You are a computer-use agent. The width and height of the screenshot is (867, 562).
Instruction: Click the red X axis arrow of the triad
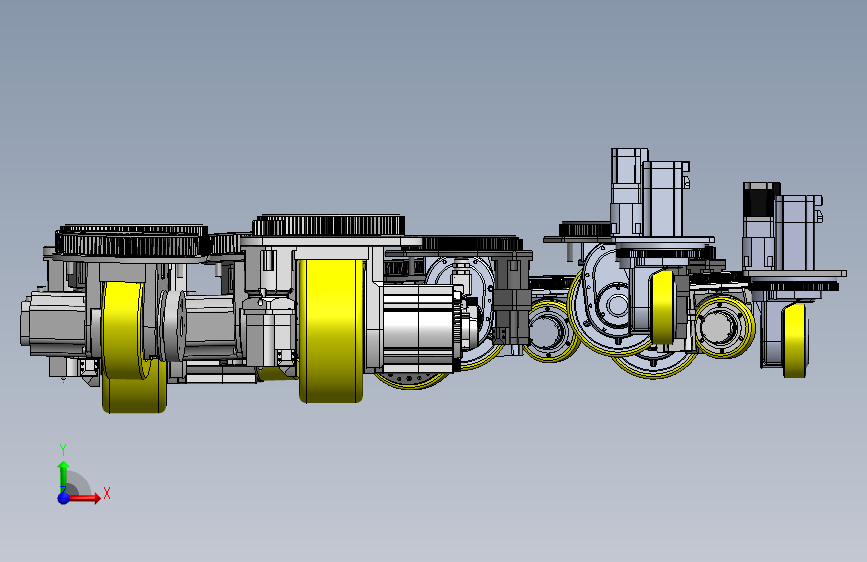pos(85,498)
